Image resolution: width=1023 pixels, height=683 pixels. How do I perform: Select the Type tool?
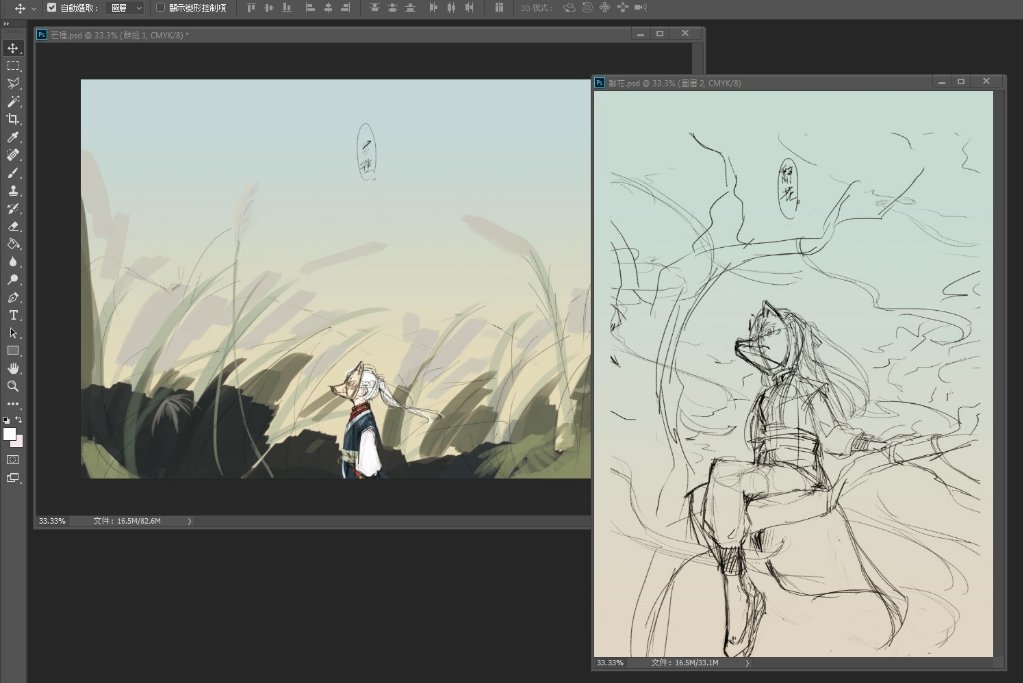[13, 315]
